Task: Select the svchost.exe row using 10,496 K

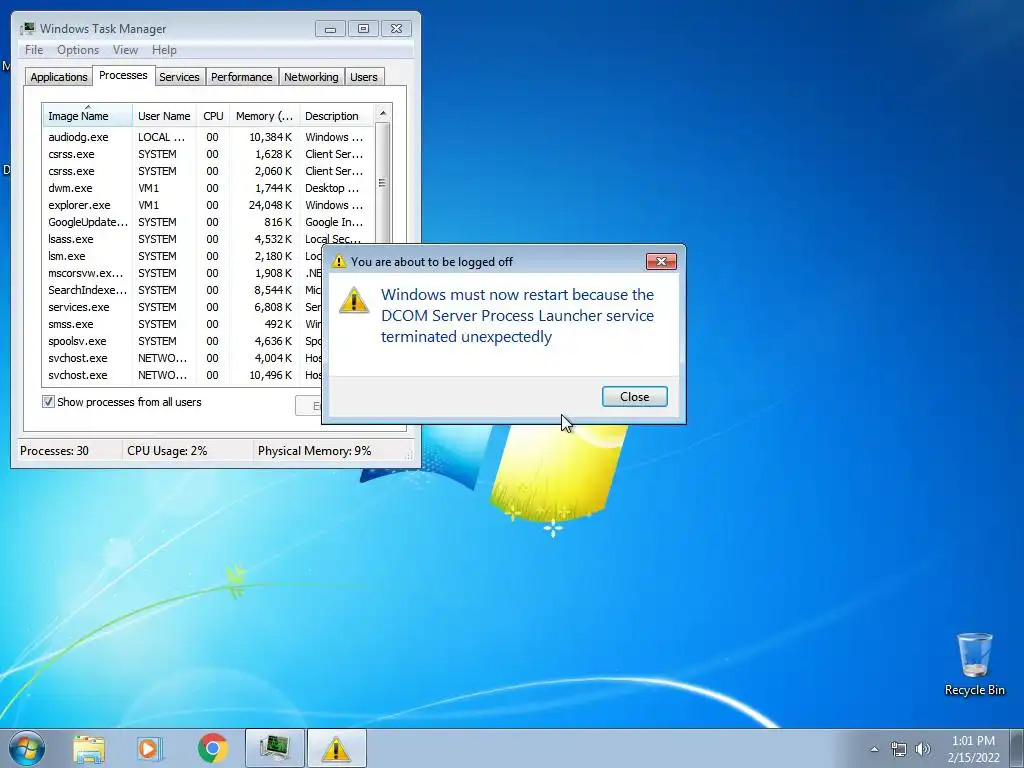Action: [182, 375]
